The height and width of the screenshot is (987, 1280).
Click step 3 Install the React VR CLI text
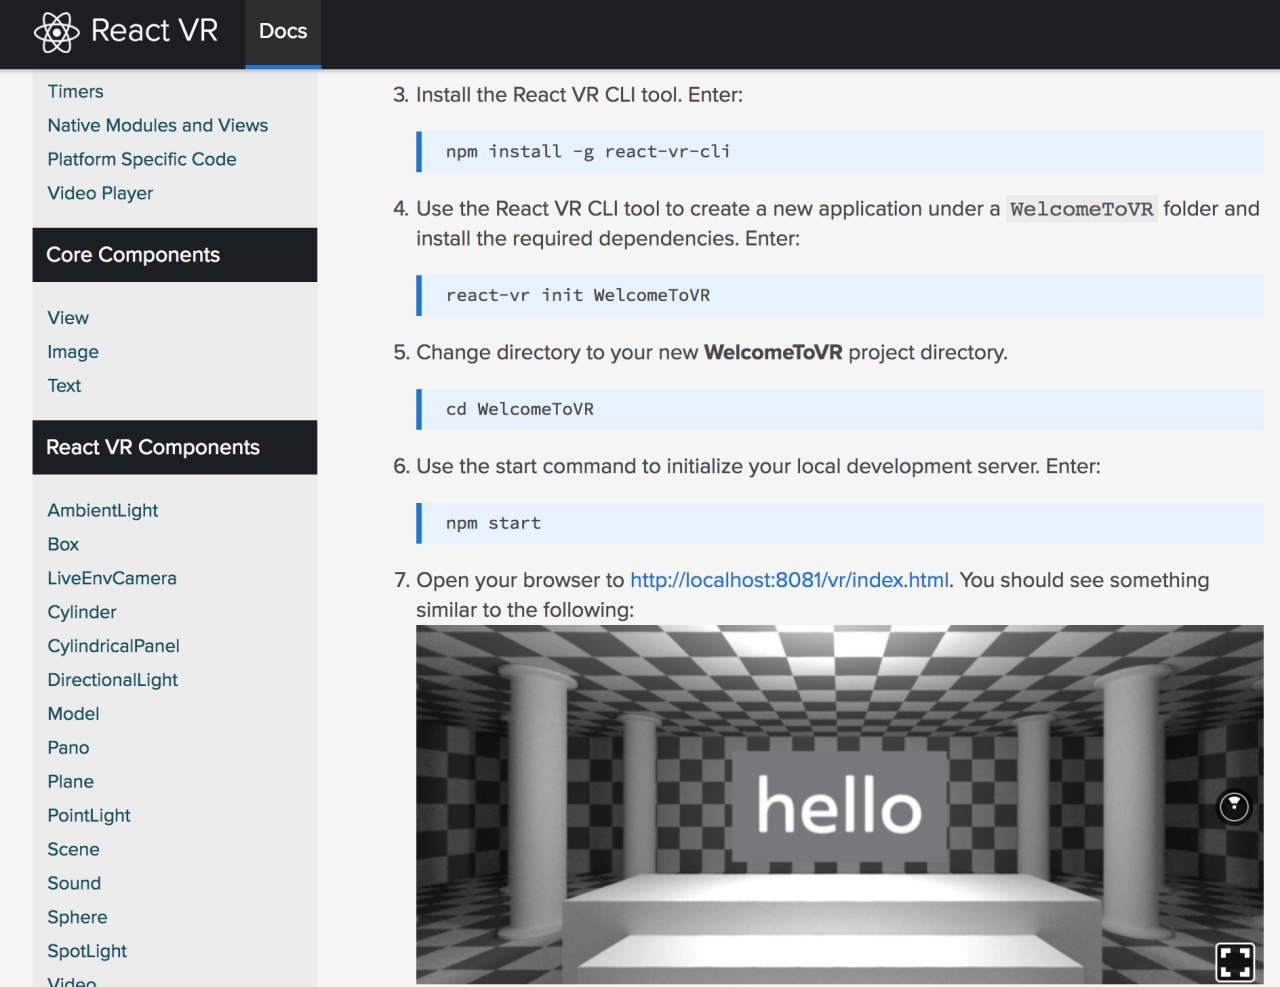coord(579,95)
